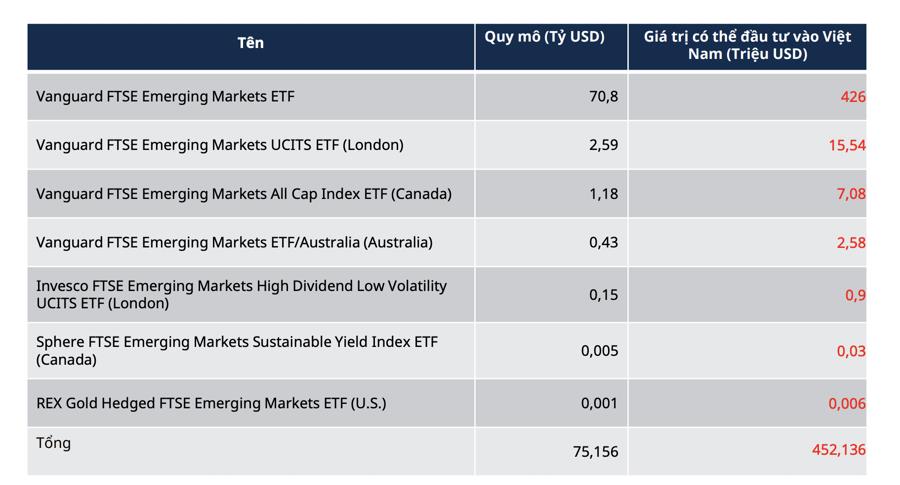The width and height of the screenshot is (900, 485).
Task: Click the red 7,08 investment value
Action: [x=851, y=194]
